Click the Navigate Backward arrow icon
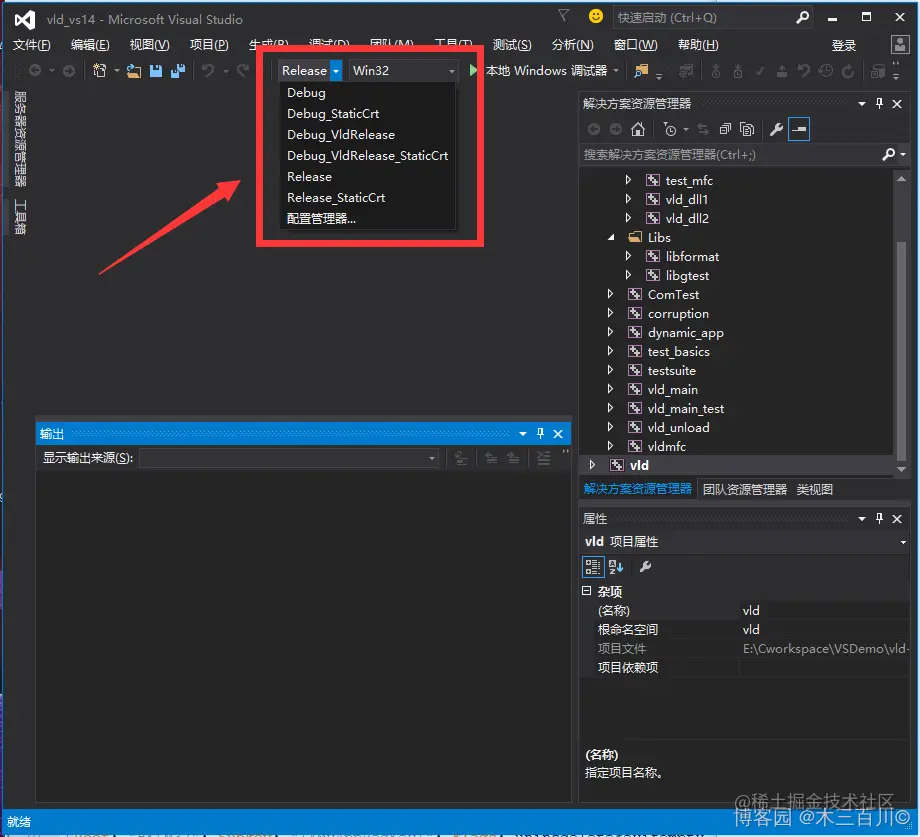Screen dimensions: 920x837 pyautogui.click(x=35, y=71)
